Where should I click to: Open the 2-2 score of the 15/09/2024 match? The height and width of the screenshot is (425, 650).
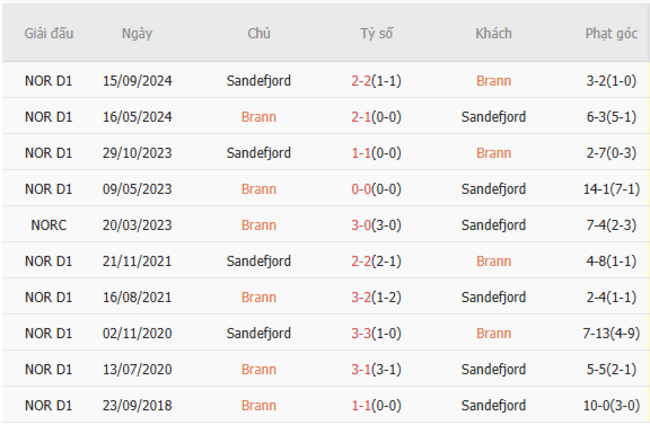[x=361, y=81]
